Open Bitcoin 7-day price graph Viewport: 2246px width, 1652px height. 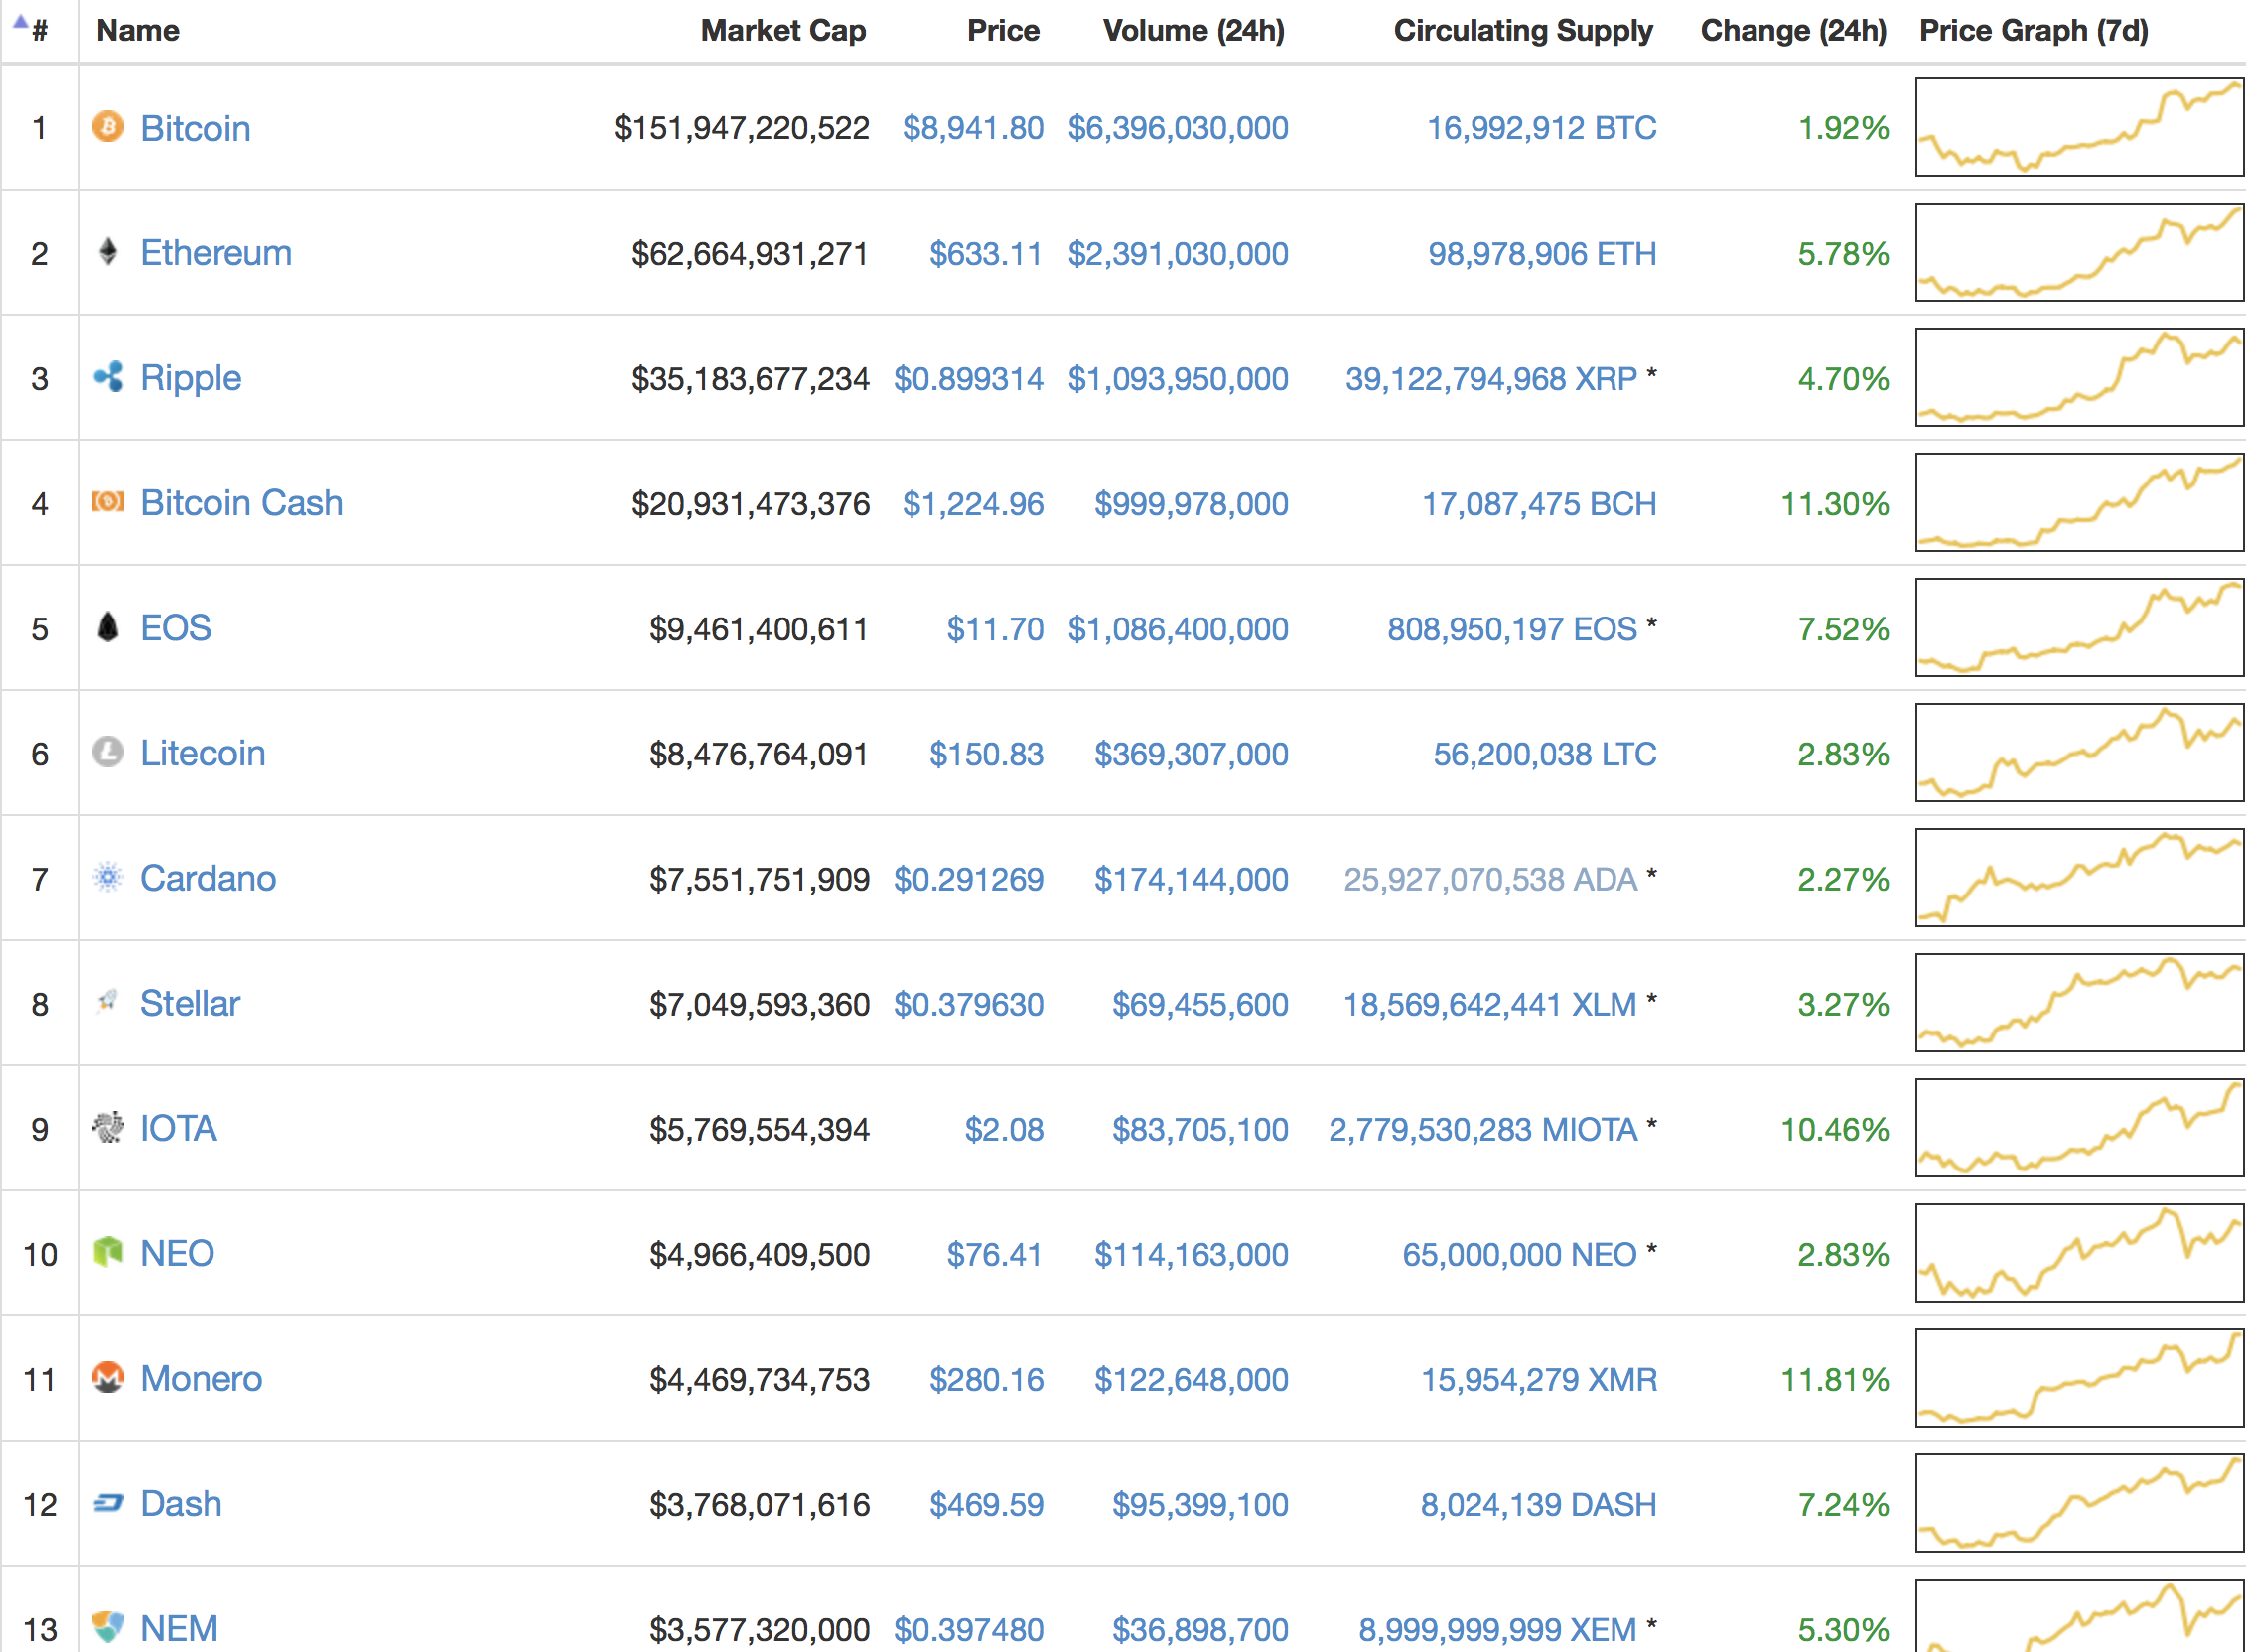click(x=2079, y=127)
